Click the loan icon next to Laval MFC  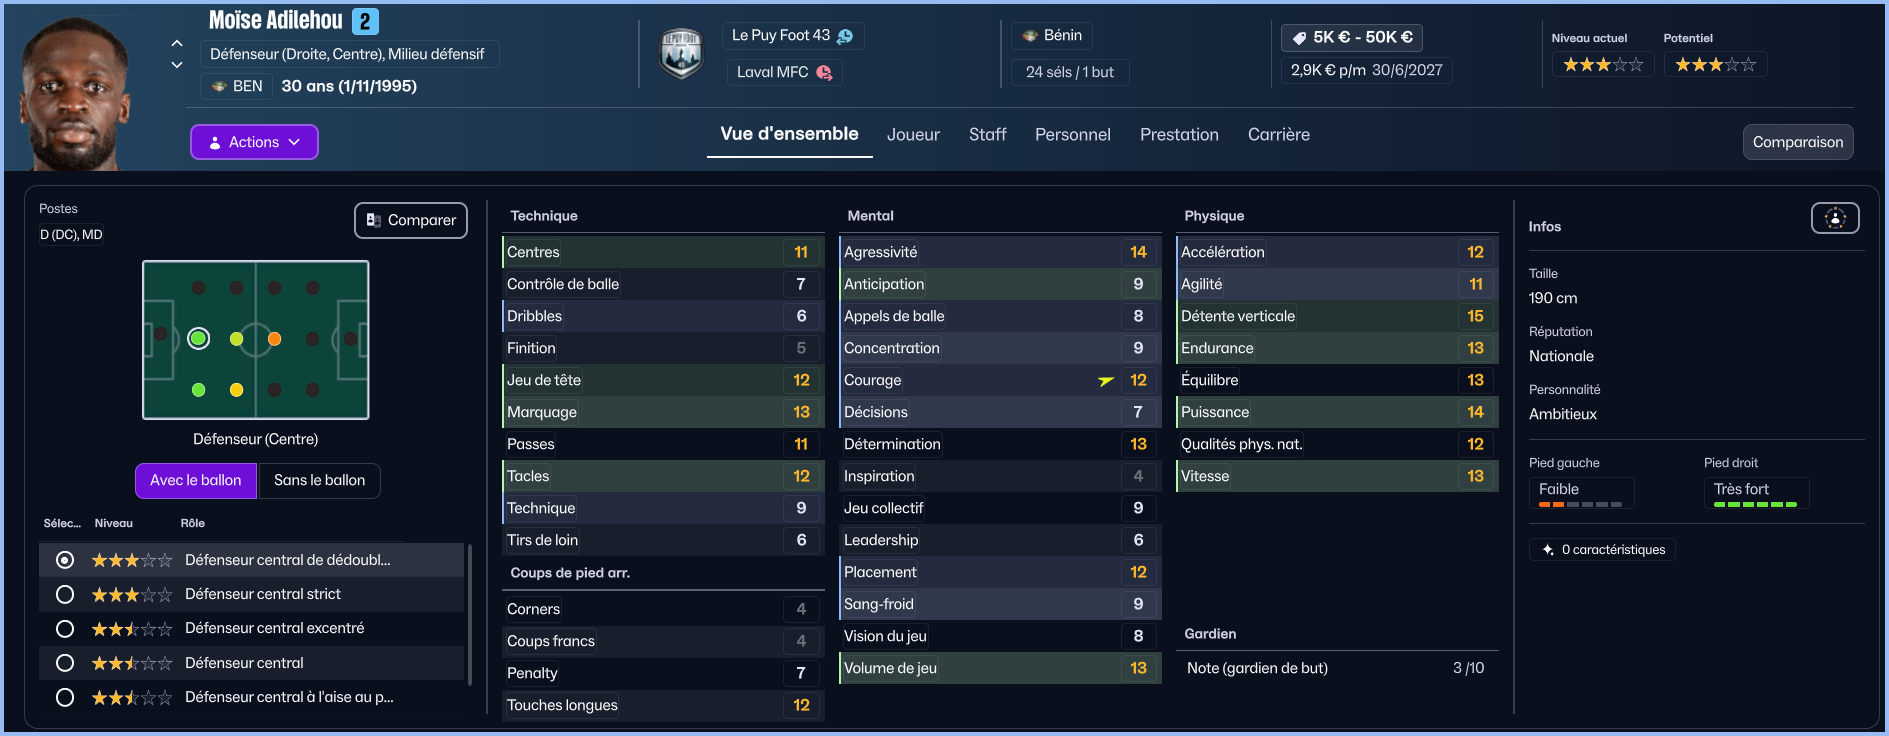coord(824,72)
